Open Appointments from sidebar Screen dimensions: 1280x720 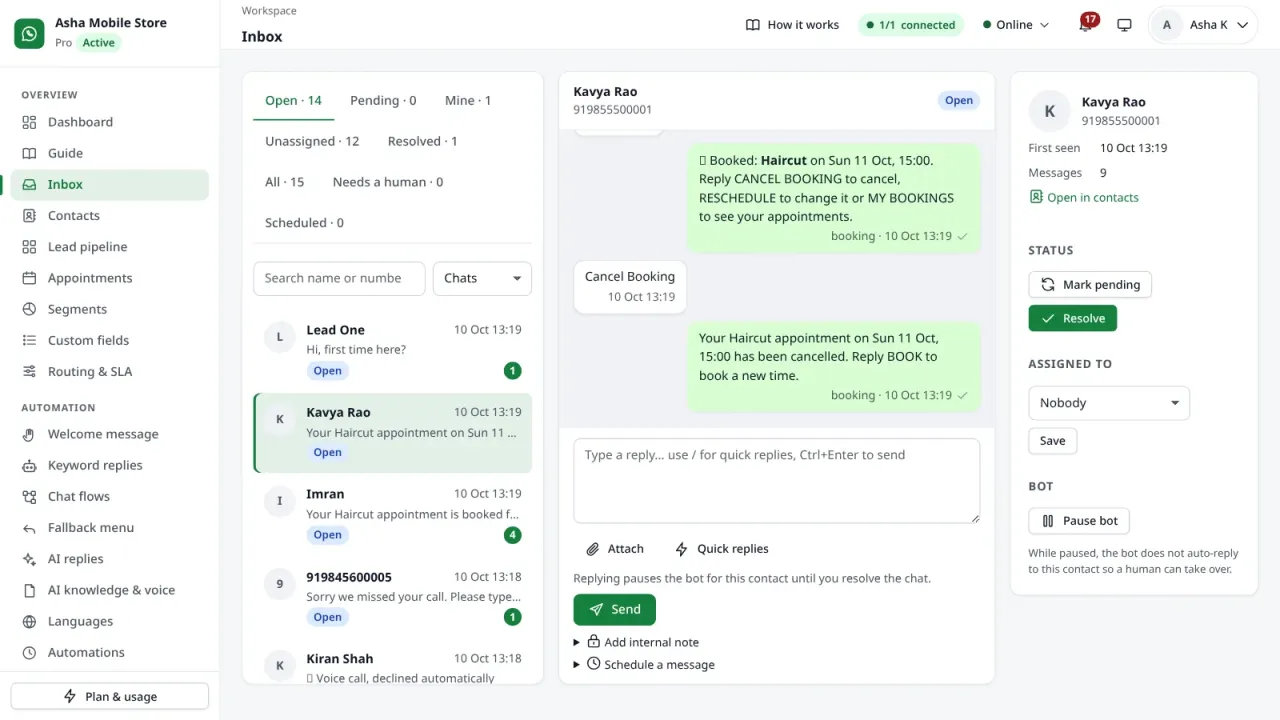click(x=110, y=278)
